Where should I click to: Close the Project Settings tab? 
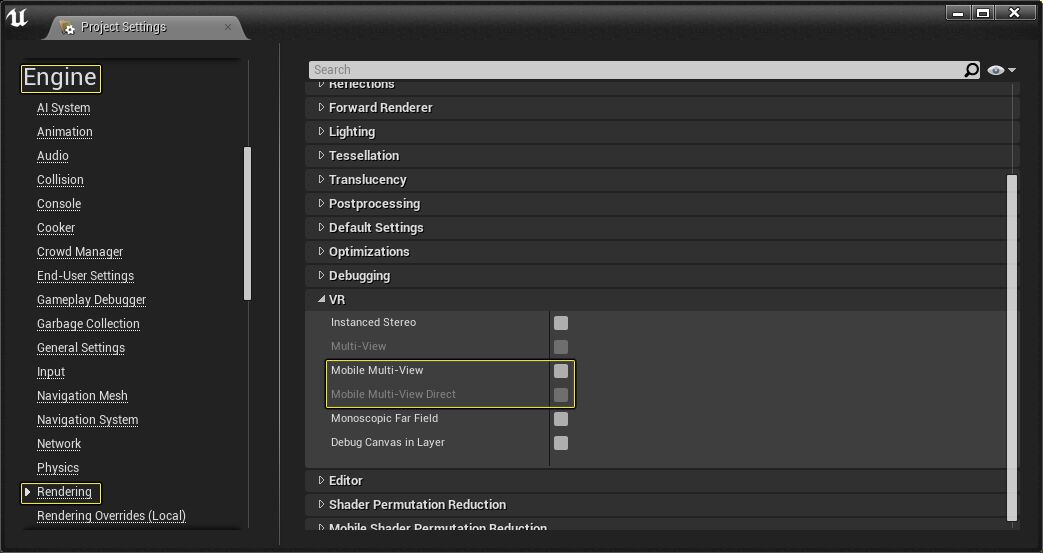point(228,27)
